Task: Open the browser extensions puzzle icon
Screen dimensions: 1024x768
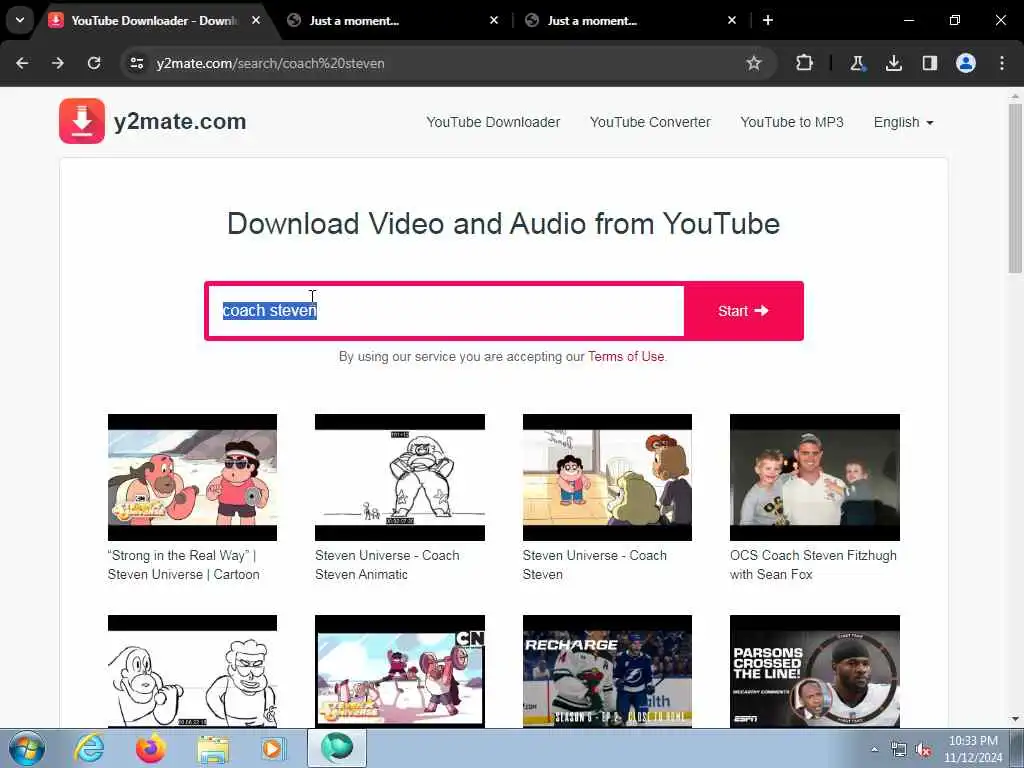Action: click(x=805, y=63)
